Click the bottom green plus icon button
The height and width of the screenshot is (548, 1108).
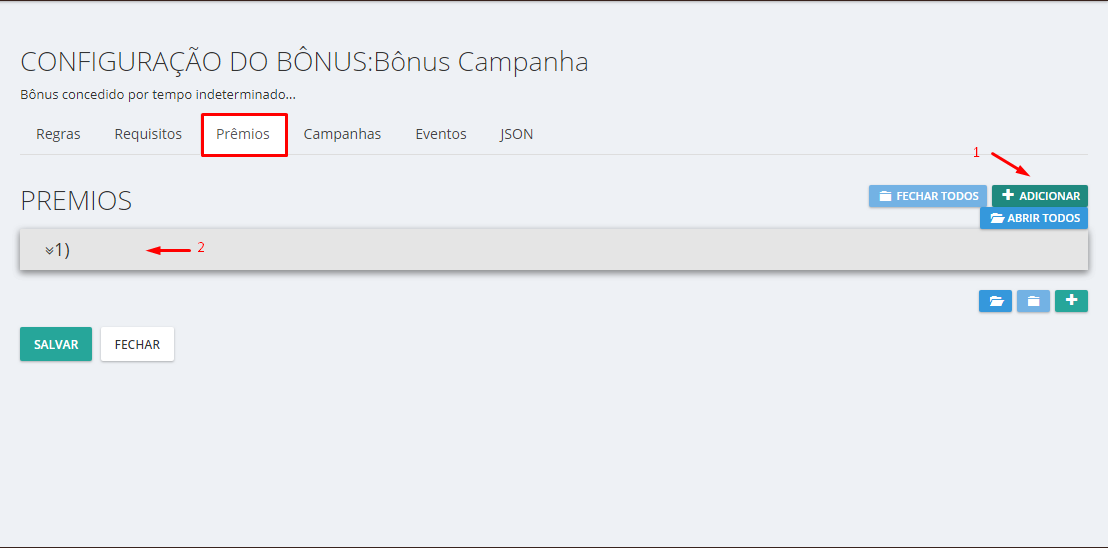coord(1071,301)
